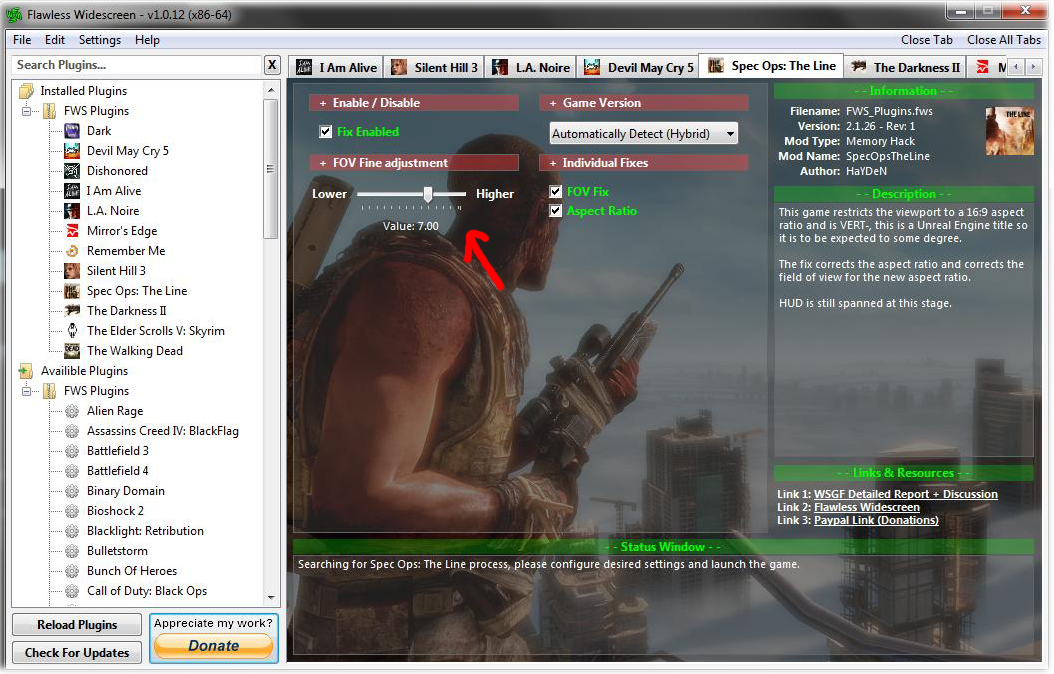Click the Devil May Cry 5 plugin icon

click(x=72, y=151)
